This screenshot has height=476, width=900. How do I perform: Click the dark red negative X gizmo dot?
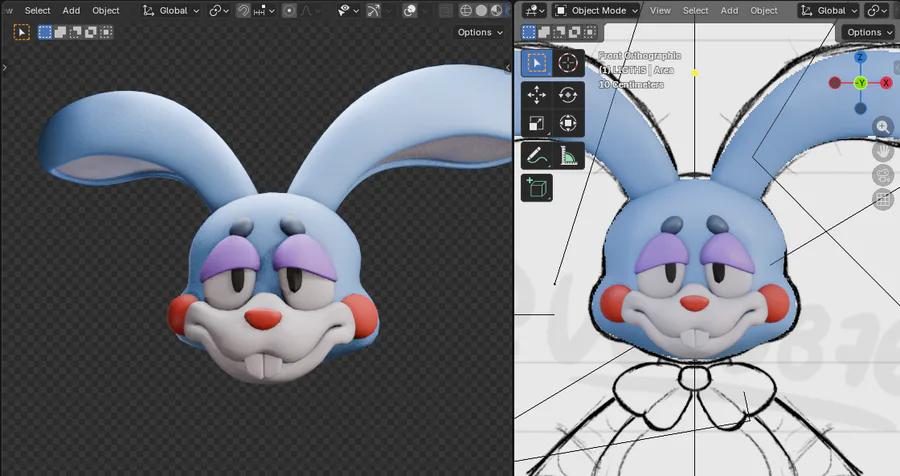[835, 83]
